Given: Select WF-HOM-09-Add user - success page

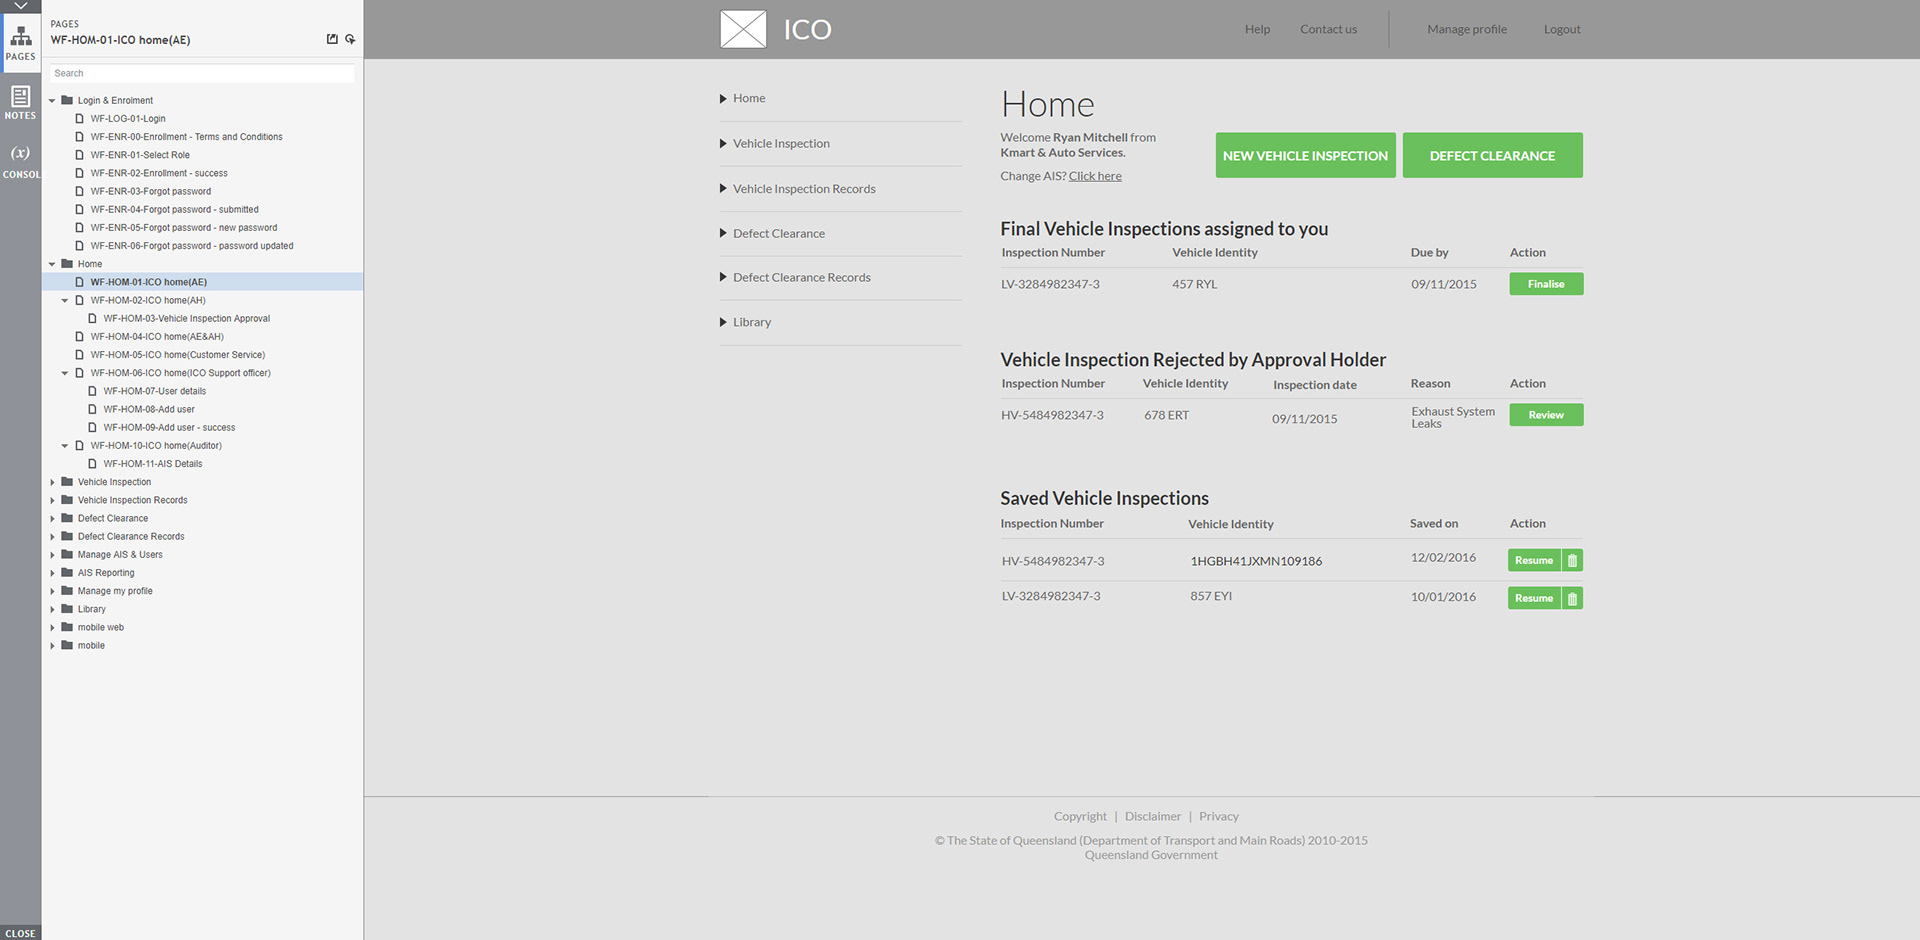Looking at the screenshot, I should [x=169, y=427].
